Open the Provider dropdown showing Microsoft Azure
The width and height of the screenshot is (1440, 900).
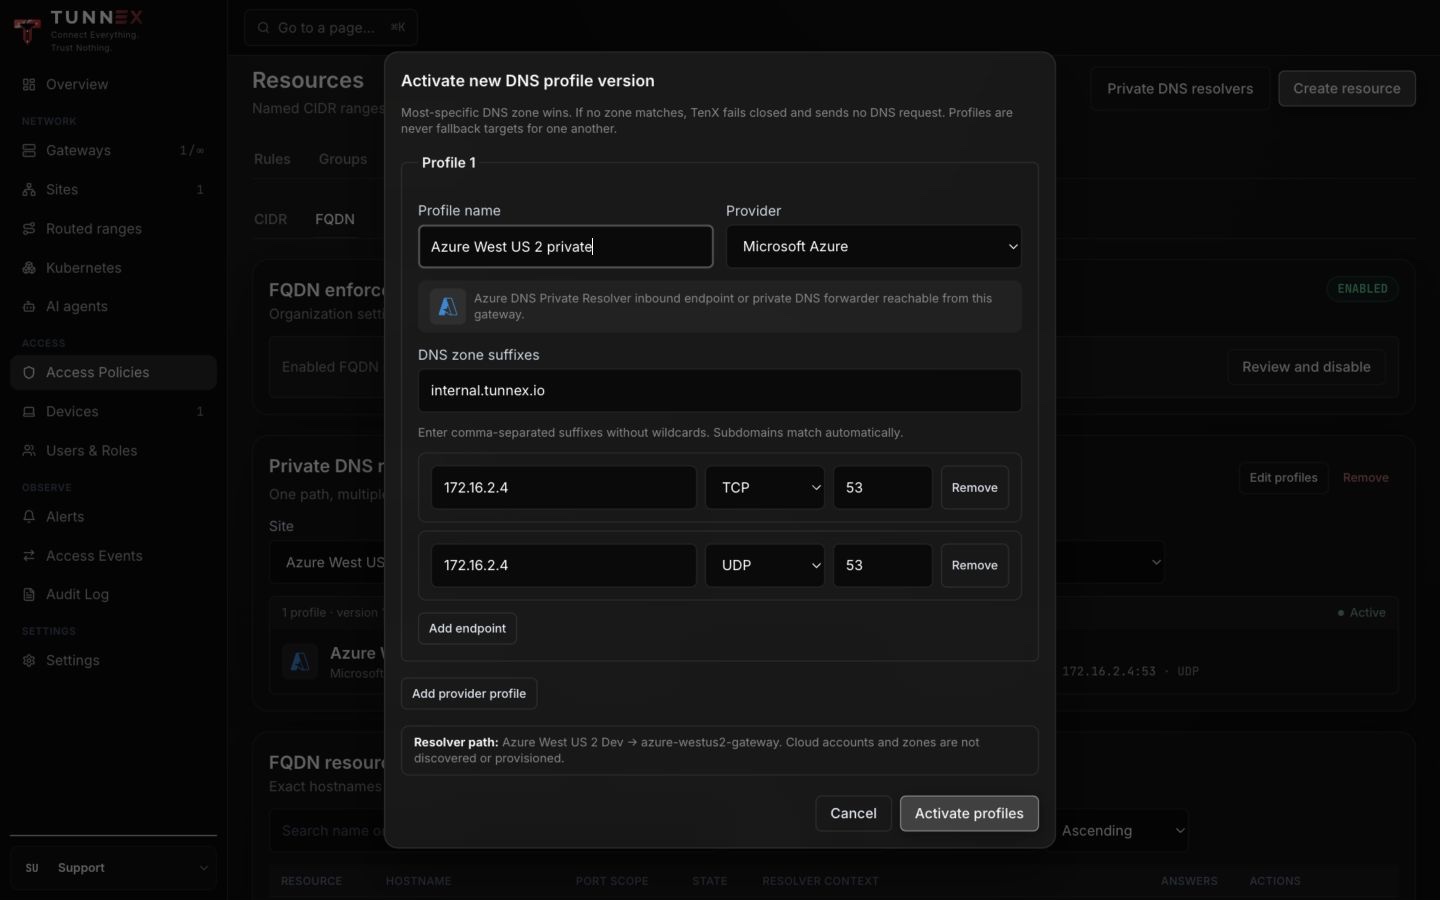(874, 247)
